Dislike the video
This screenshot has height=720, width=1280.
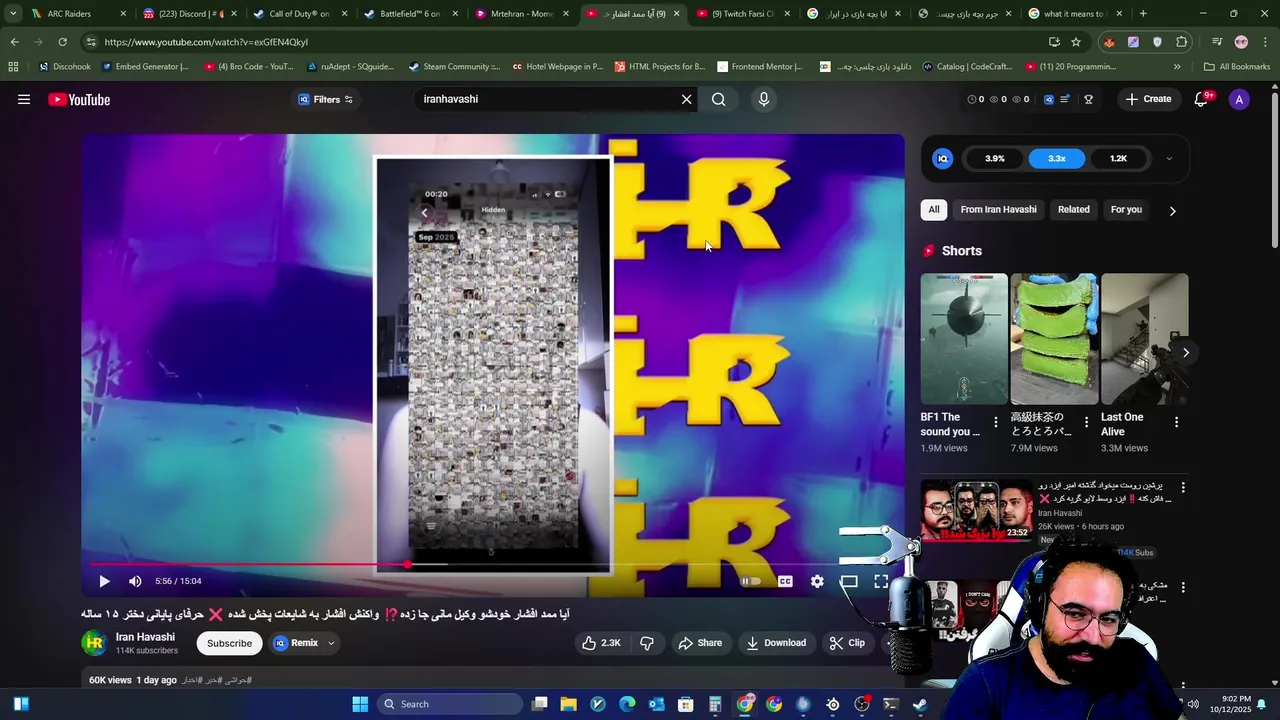(647, 643)
